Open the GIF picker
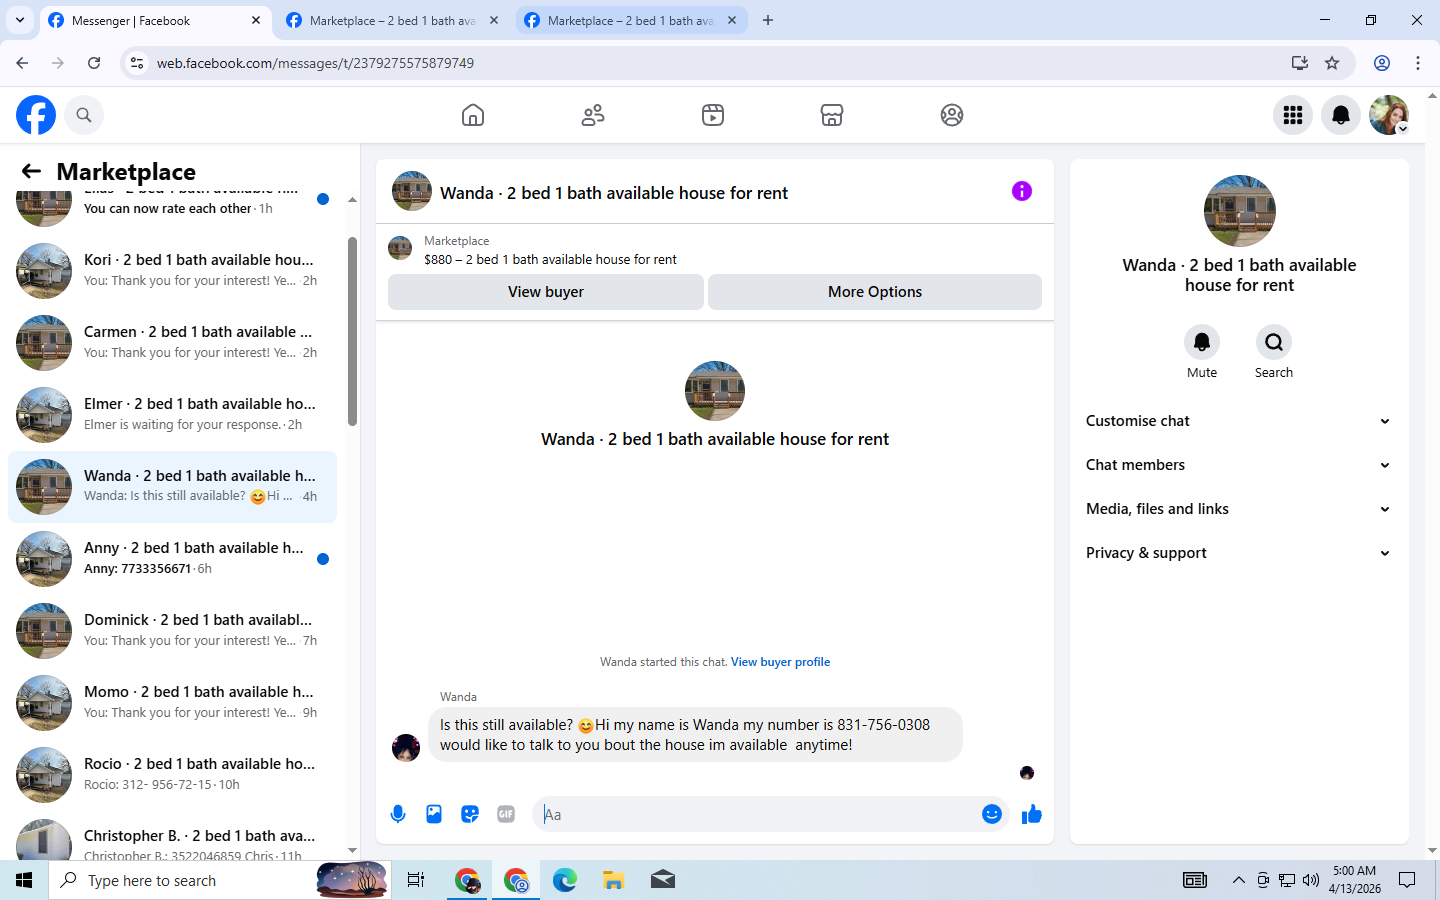This screenshot has width=1440, height=900. click(x=506, y=814)
